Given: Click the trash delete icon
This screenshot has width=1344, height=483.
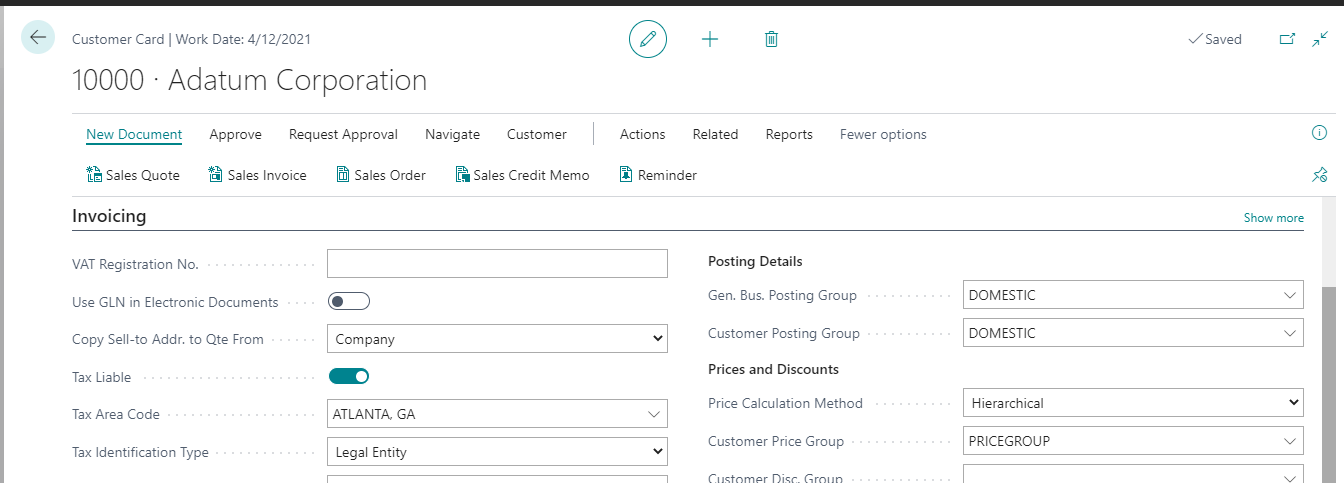Looking at the screenshot, I should click(x=771, y=39).
